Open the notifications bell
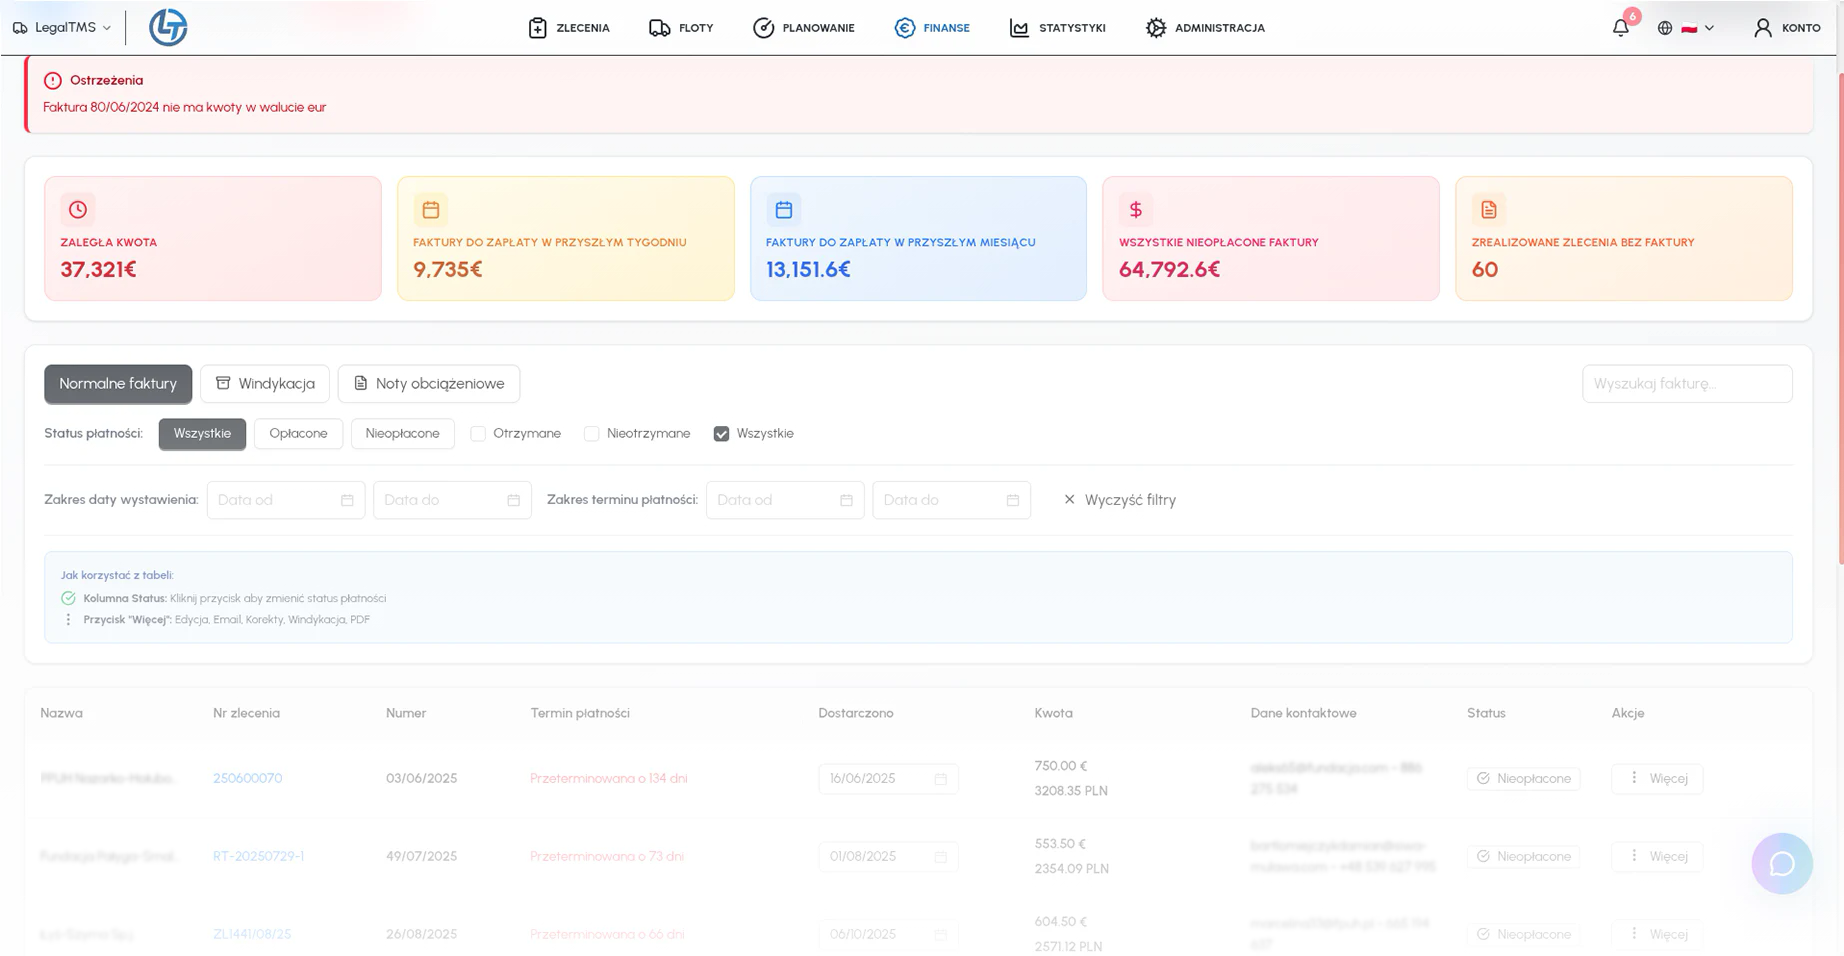This screenshot has width=1844, height=956. 1620,28
